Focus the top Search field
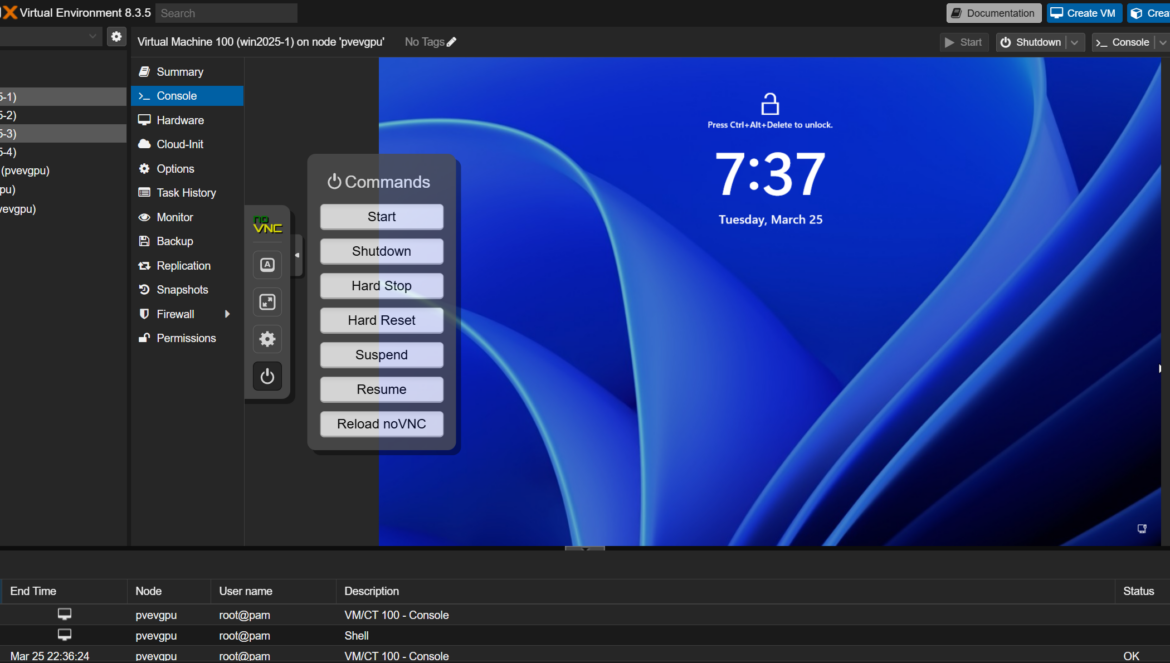 click(227, 13)
